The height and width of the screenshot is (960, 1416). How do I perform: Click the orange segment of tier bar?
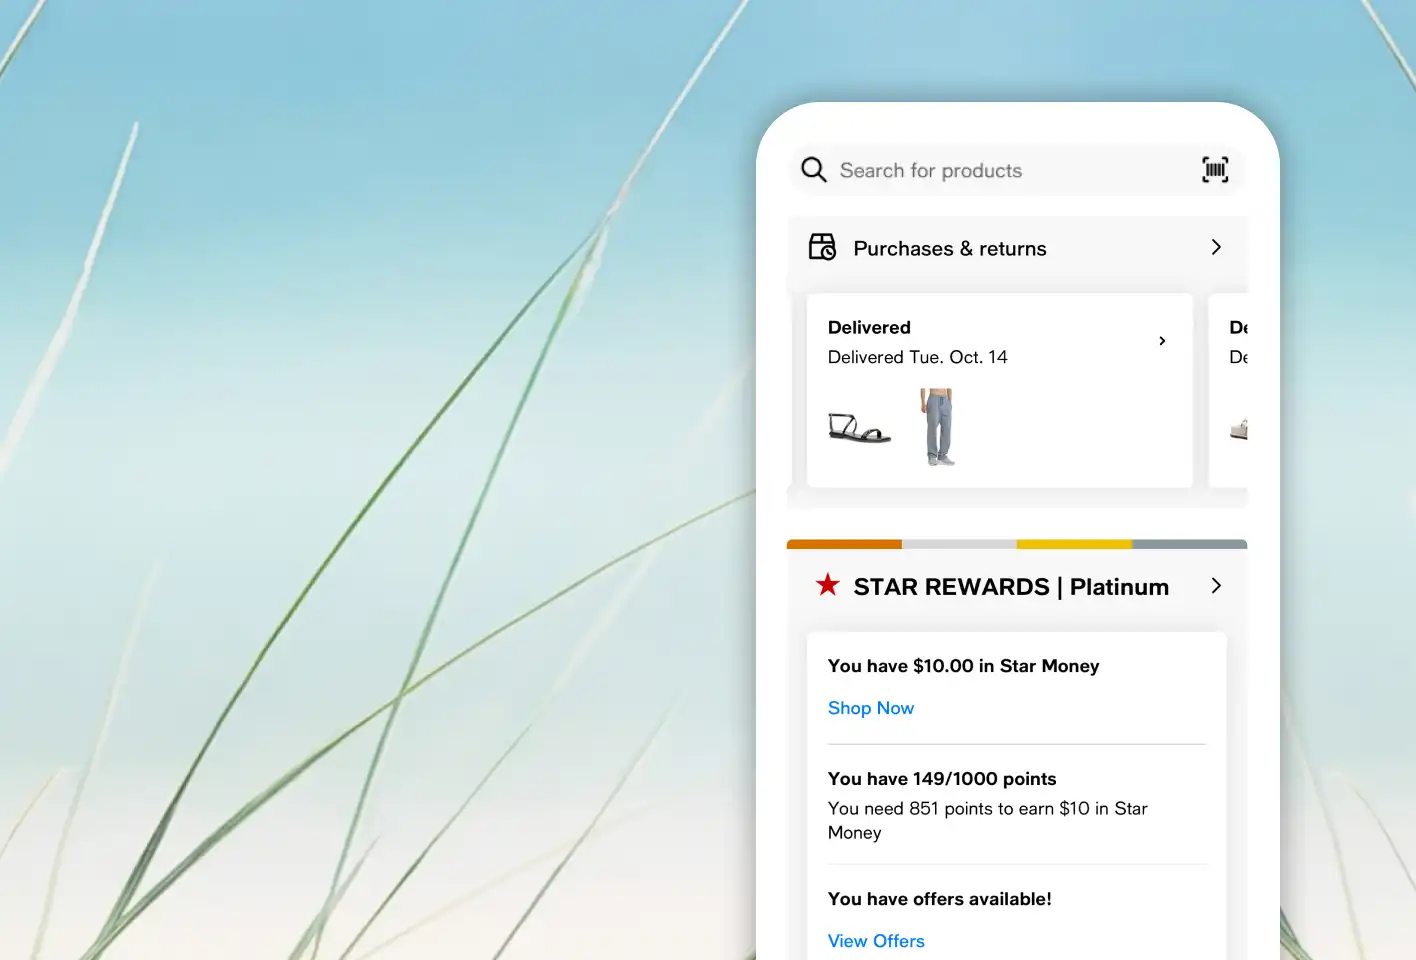pyautogui.click(x=844, y=544)
